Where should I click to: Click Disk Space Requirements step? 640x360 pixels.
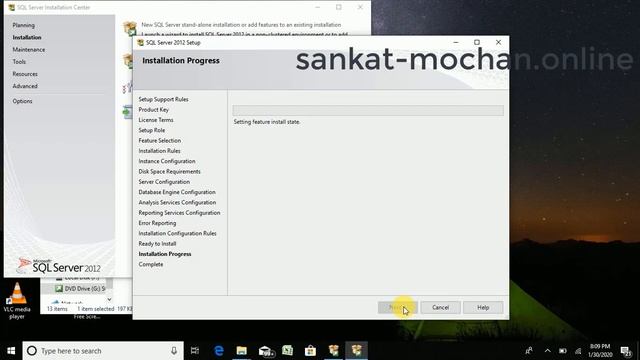click(169, 171)
